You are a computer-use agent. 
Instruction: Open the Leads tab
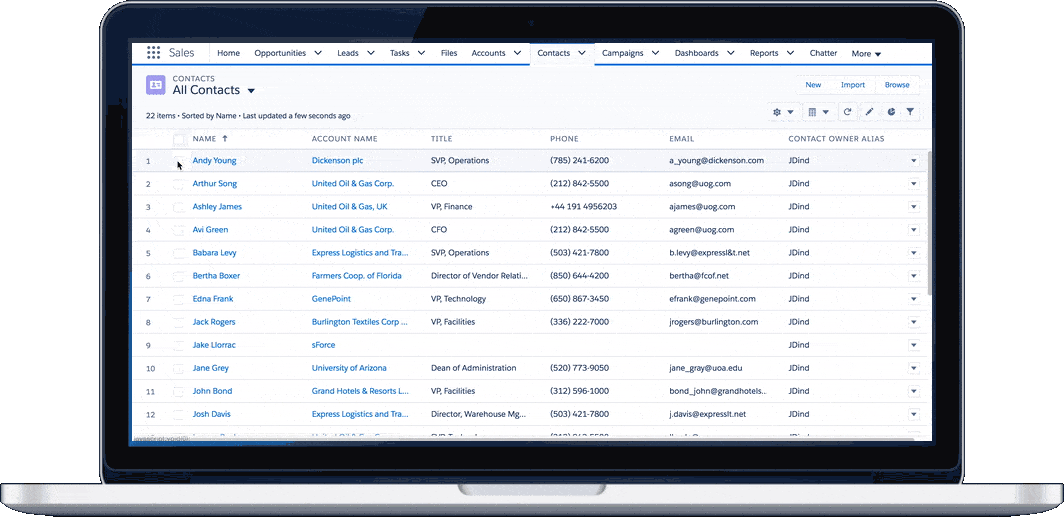coord(348,53)
